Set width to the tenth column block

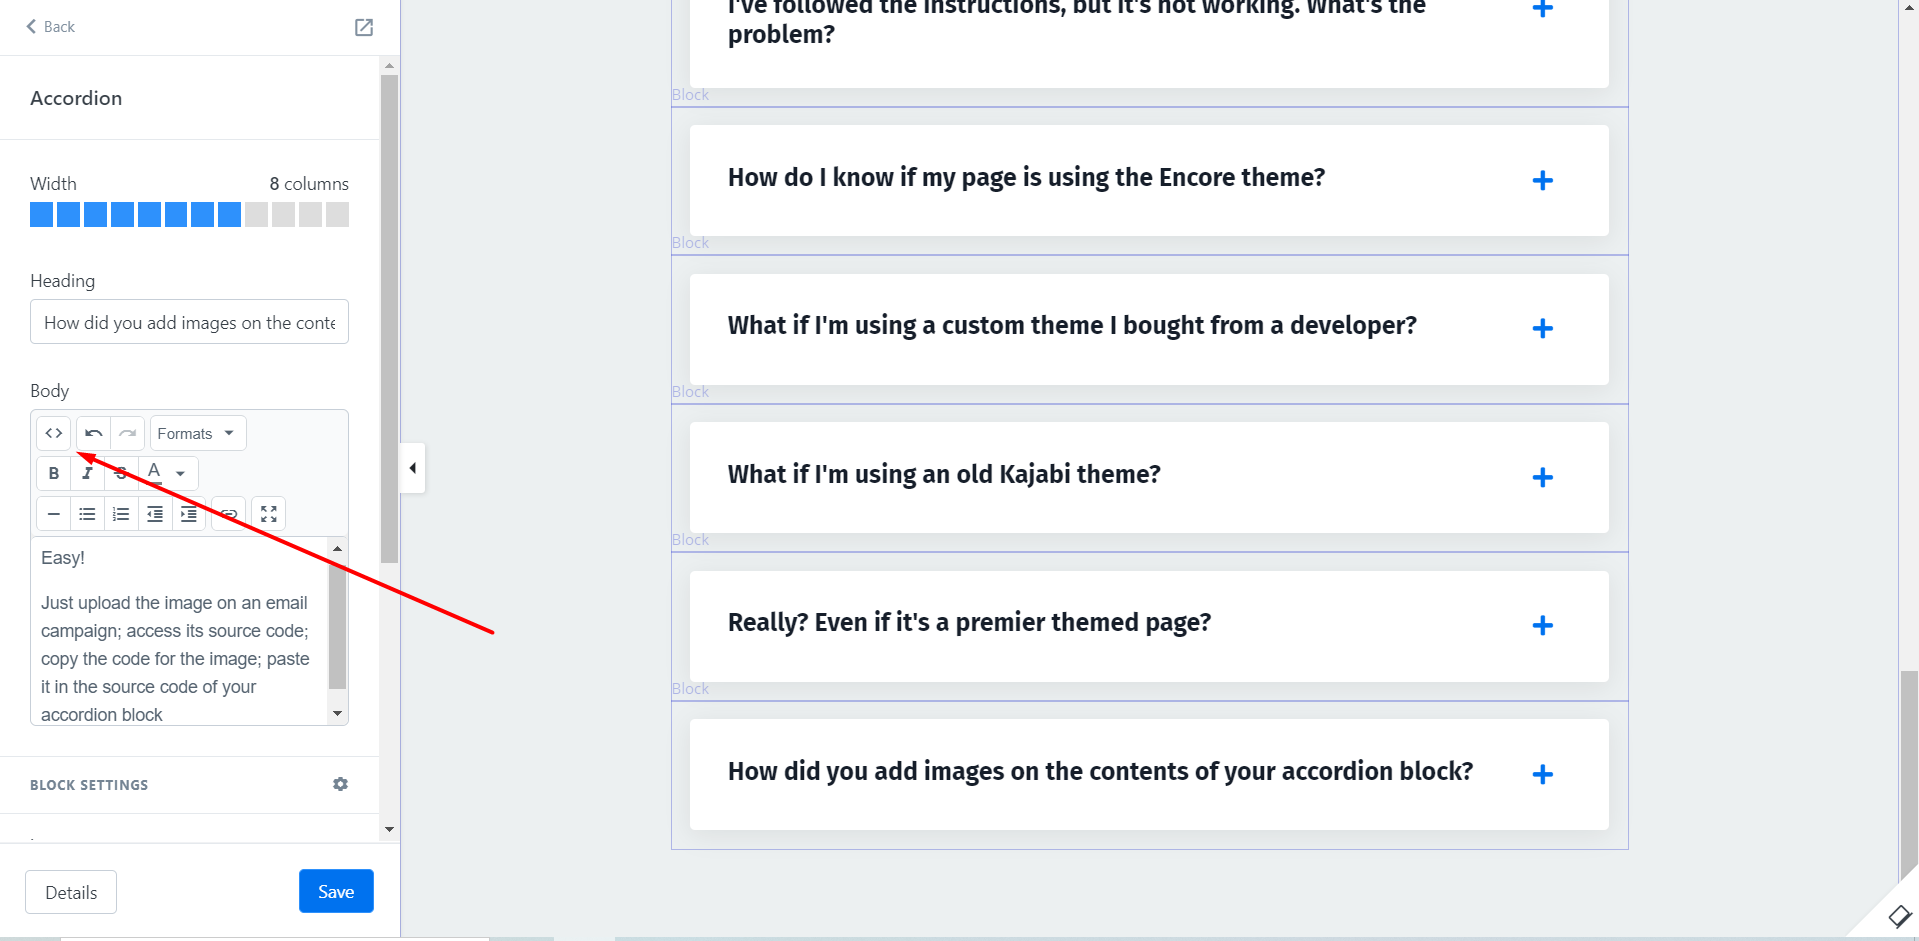(x=284, y=214)
